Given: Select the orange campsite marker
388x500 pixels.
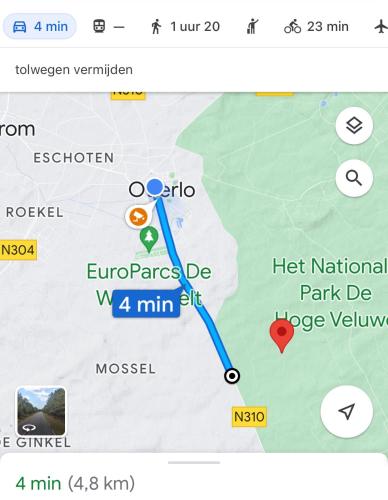Looking at the screenshot, I should pyautogui.click(x=138, y=217).
